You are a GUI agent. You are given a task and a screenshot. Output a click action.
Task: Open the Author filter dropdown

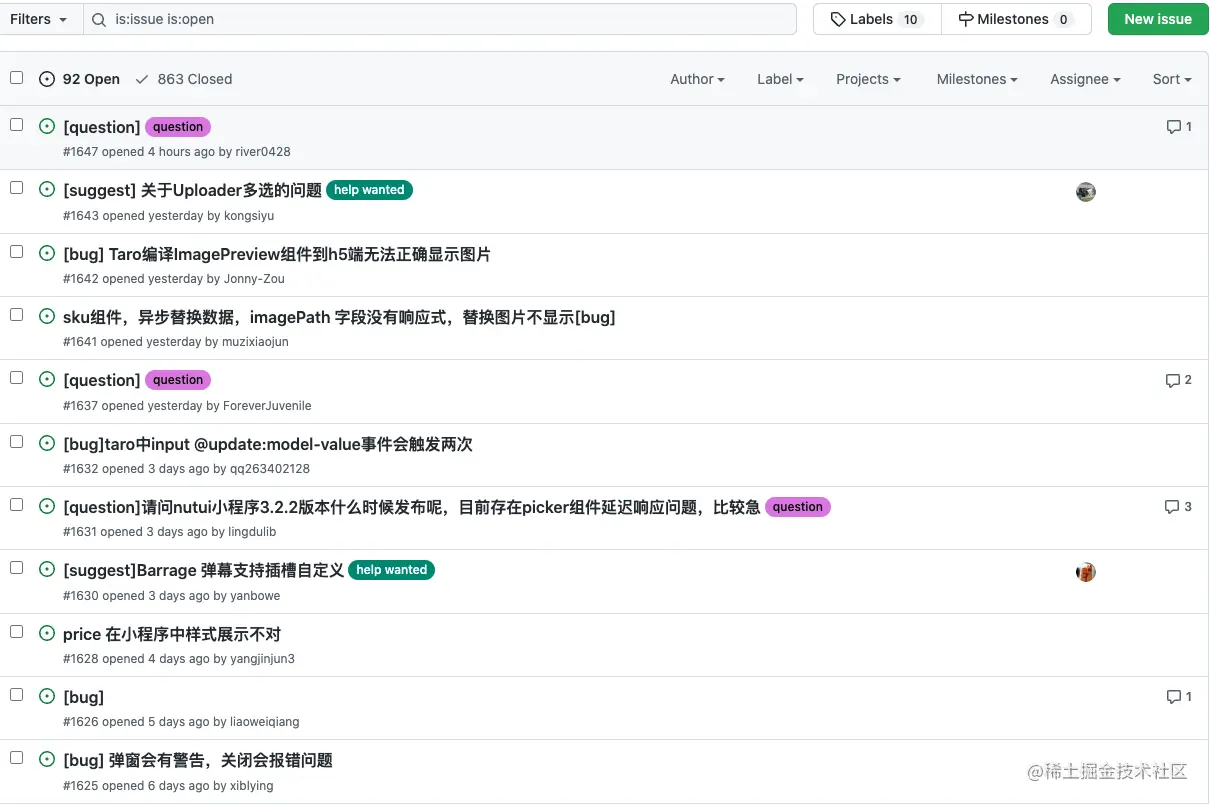(697, 79)
